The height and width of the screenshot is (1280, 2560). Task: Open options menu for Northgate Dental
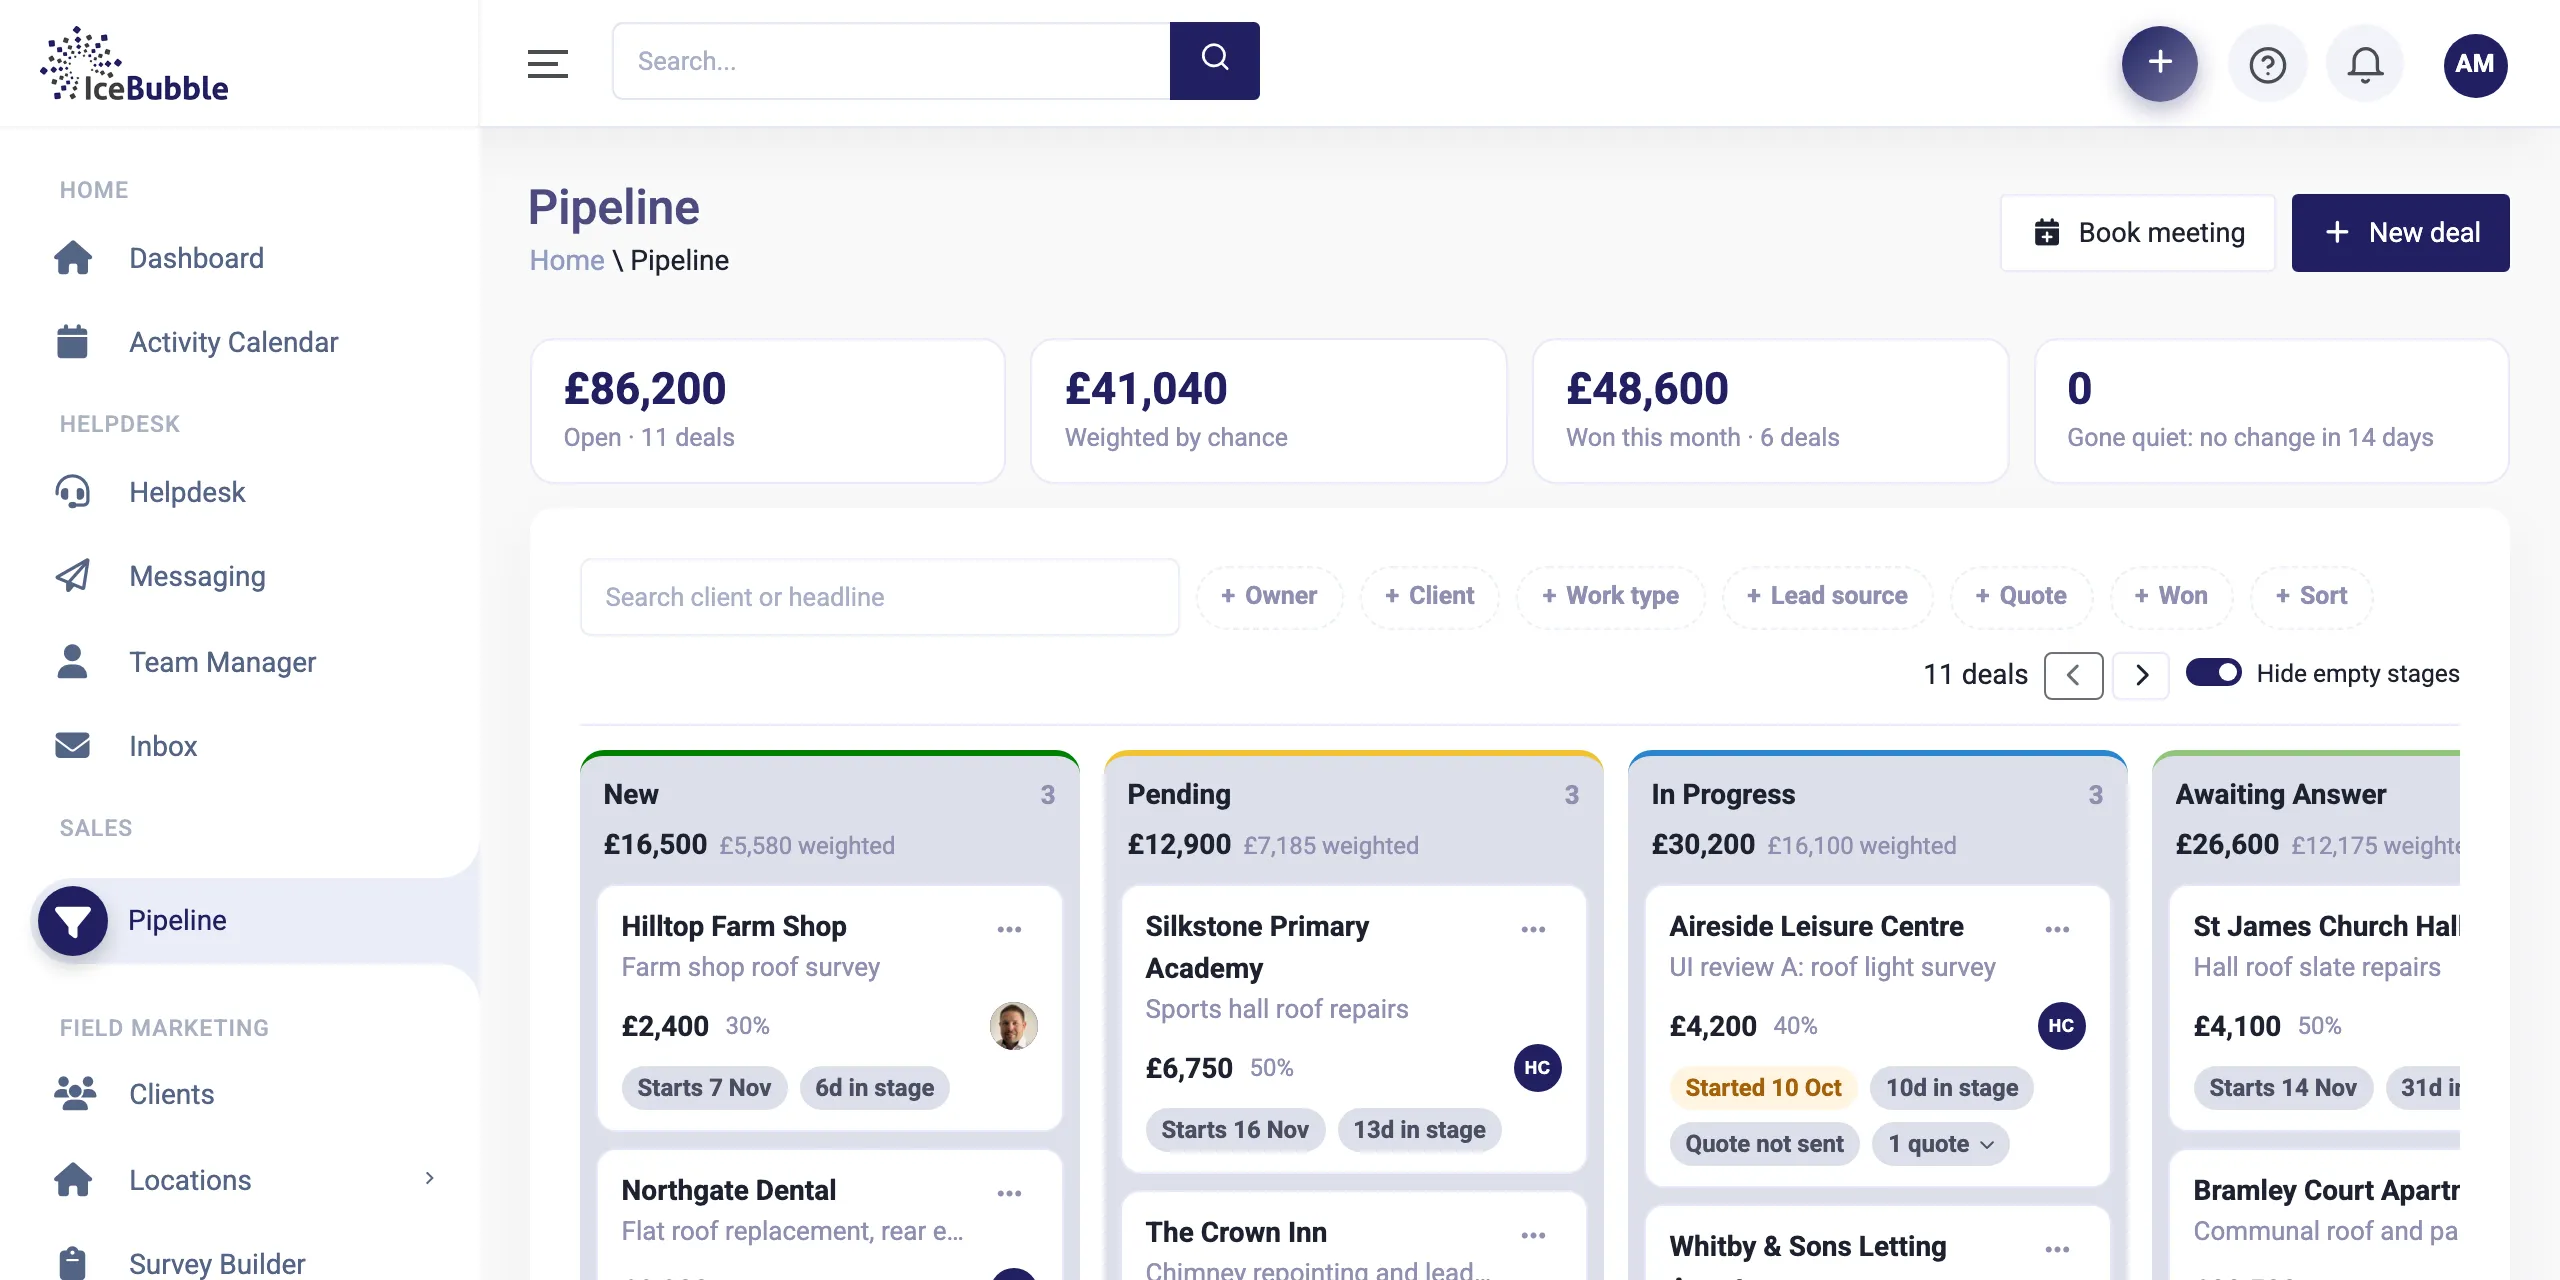pos(1009,1193)
